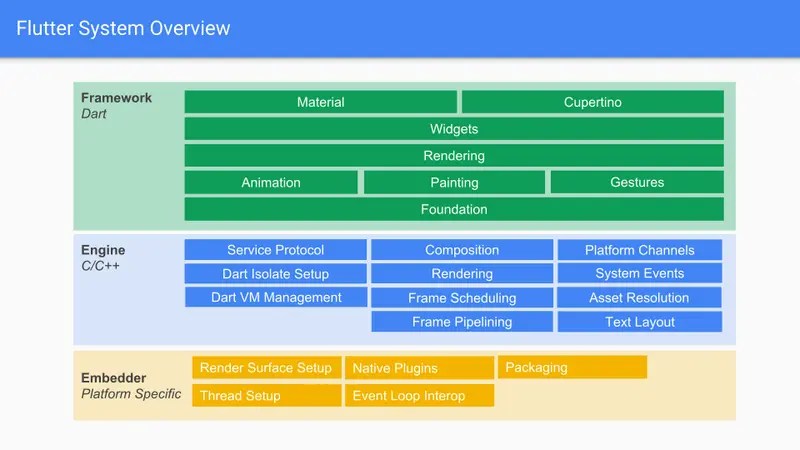Image resolution: width=800 pixels, height=450 pixels.
Task: Select the Text Layout box
Action: pyautogui.click(x=640, y=322)
